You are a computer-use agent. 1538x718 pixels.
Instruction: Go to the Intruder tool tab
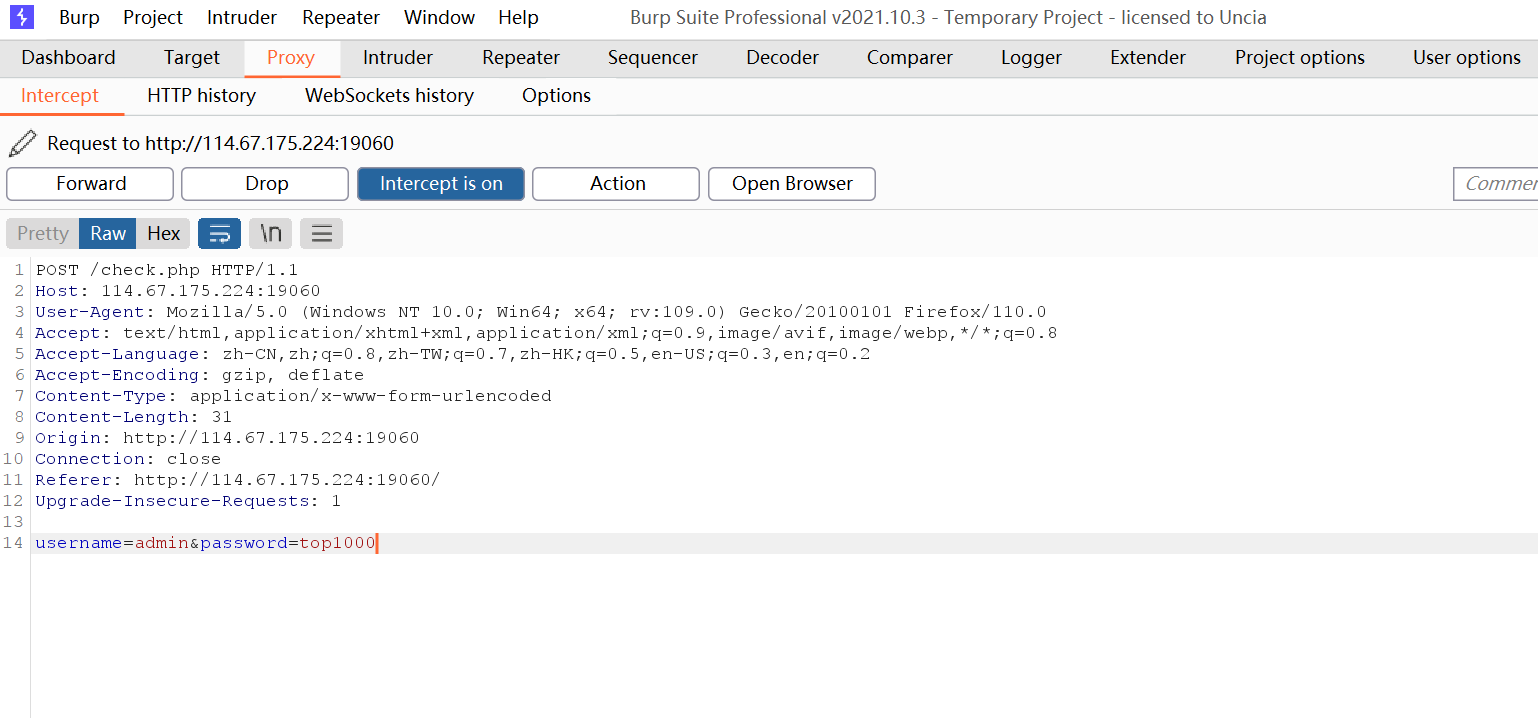[398, 58]
